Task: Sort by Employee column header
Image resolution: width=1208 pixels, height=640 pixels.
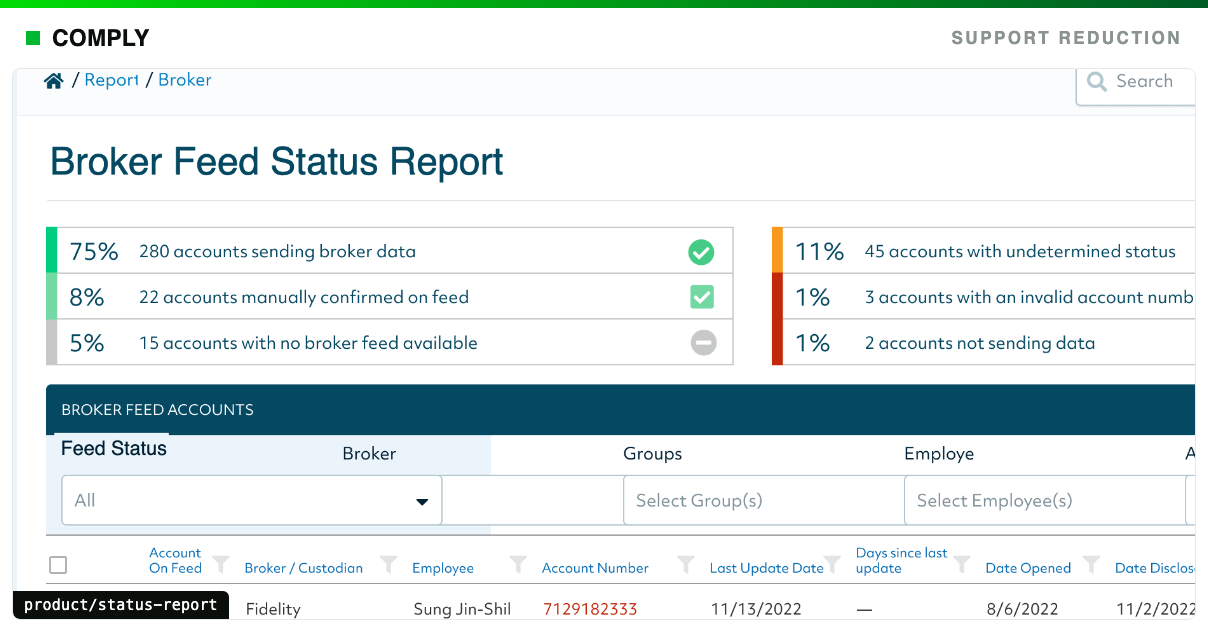Action: tap(443, 568)
